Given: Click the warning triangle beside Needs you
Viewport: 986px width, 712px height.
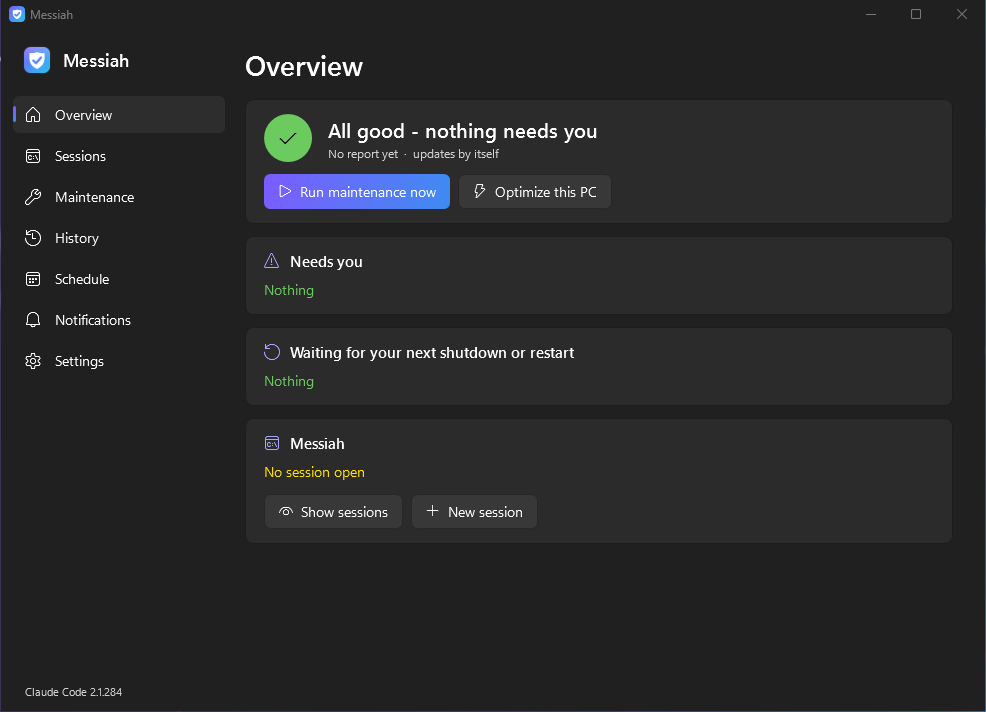Looking at the screenshot, I should pyautogui.click(x=272, y=261).
